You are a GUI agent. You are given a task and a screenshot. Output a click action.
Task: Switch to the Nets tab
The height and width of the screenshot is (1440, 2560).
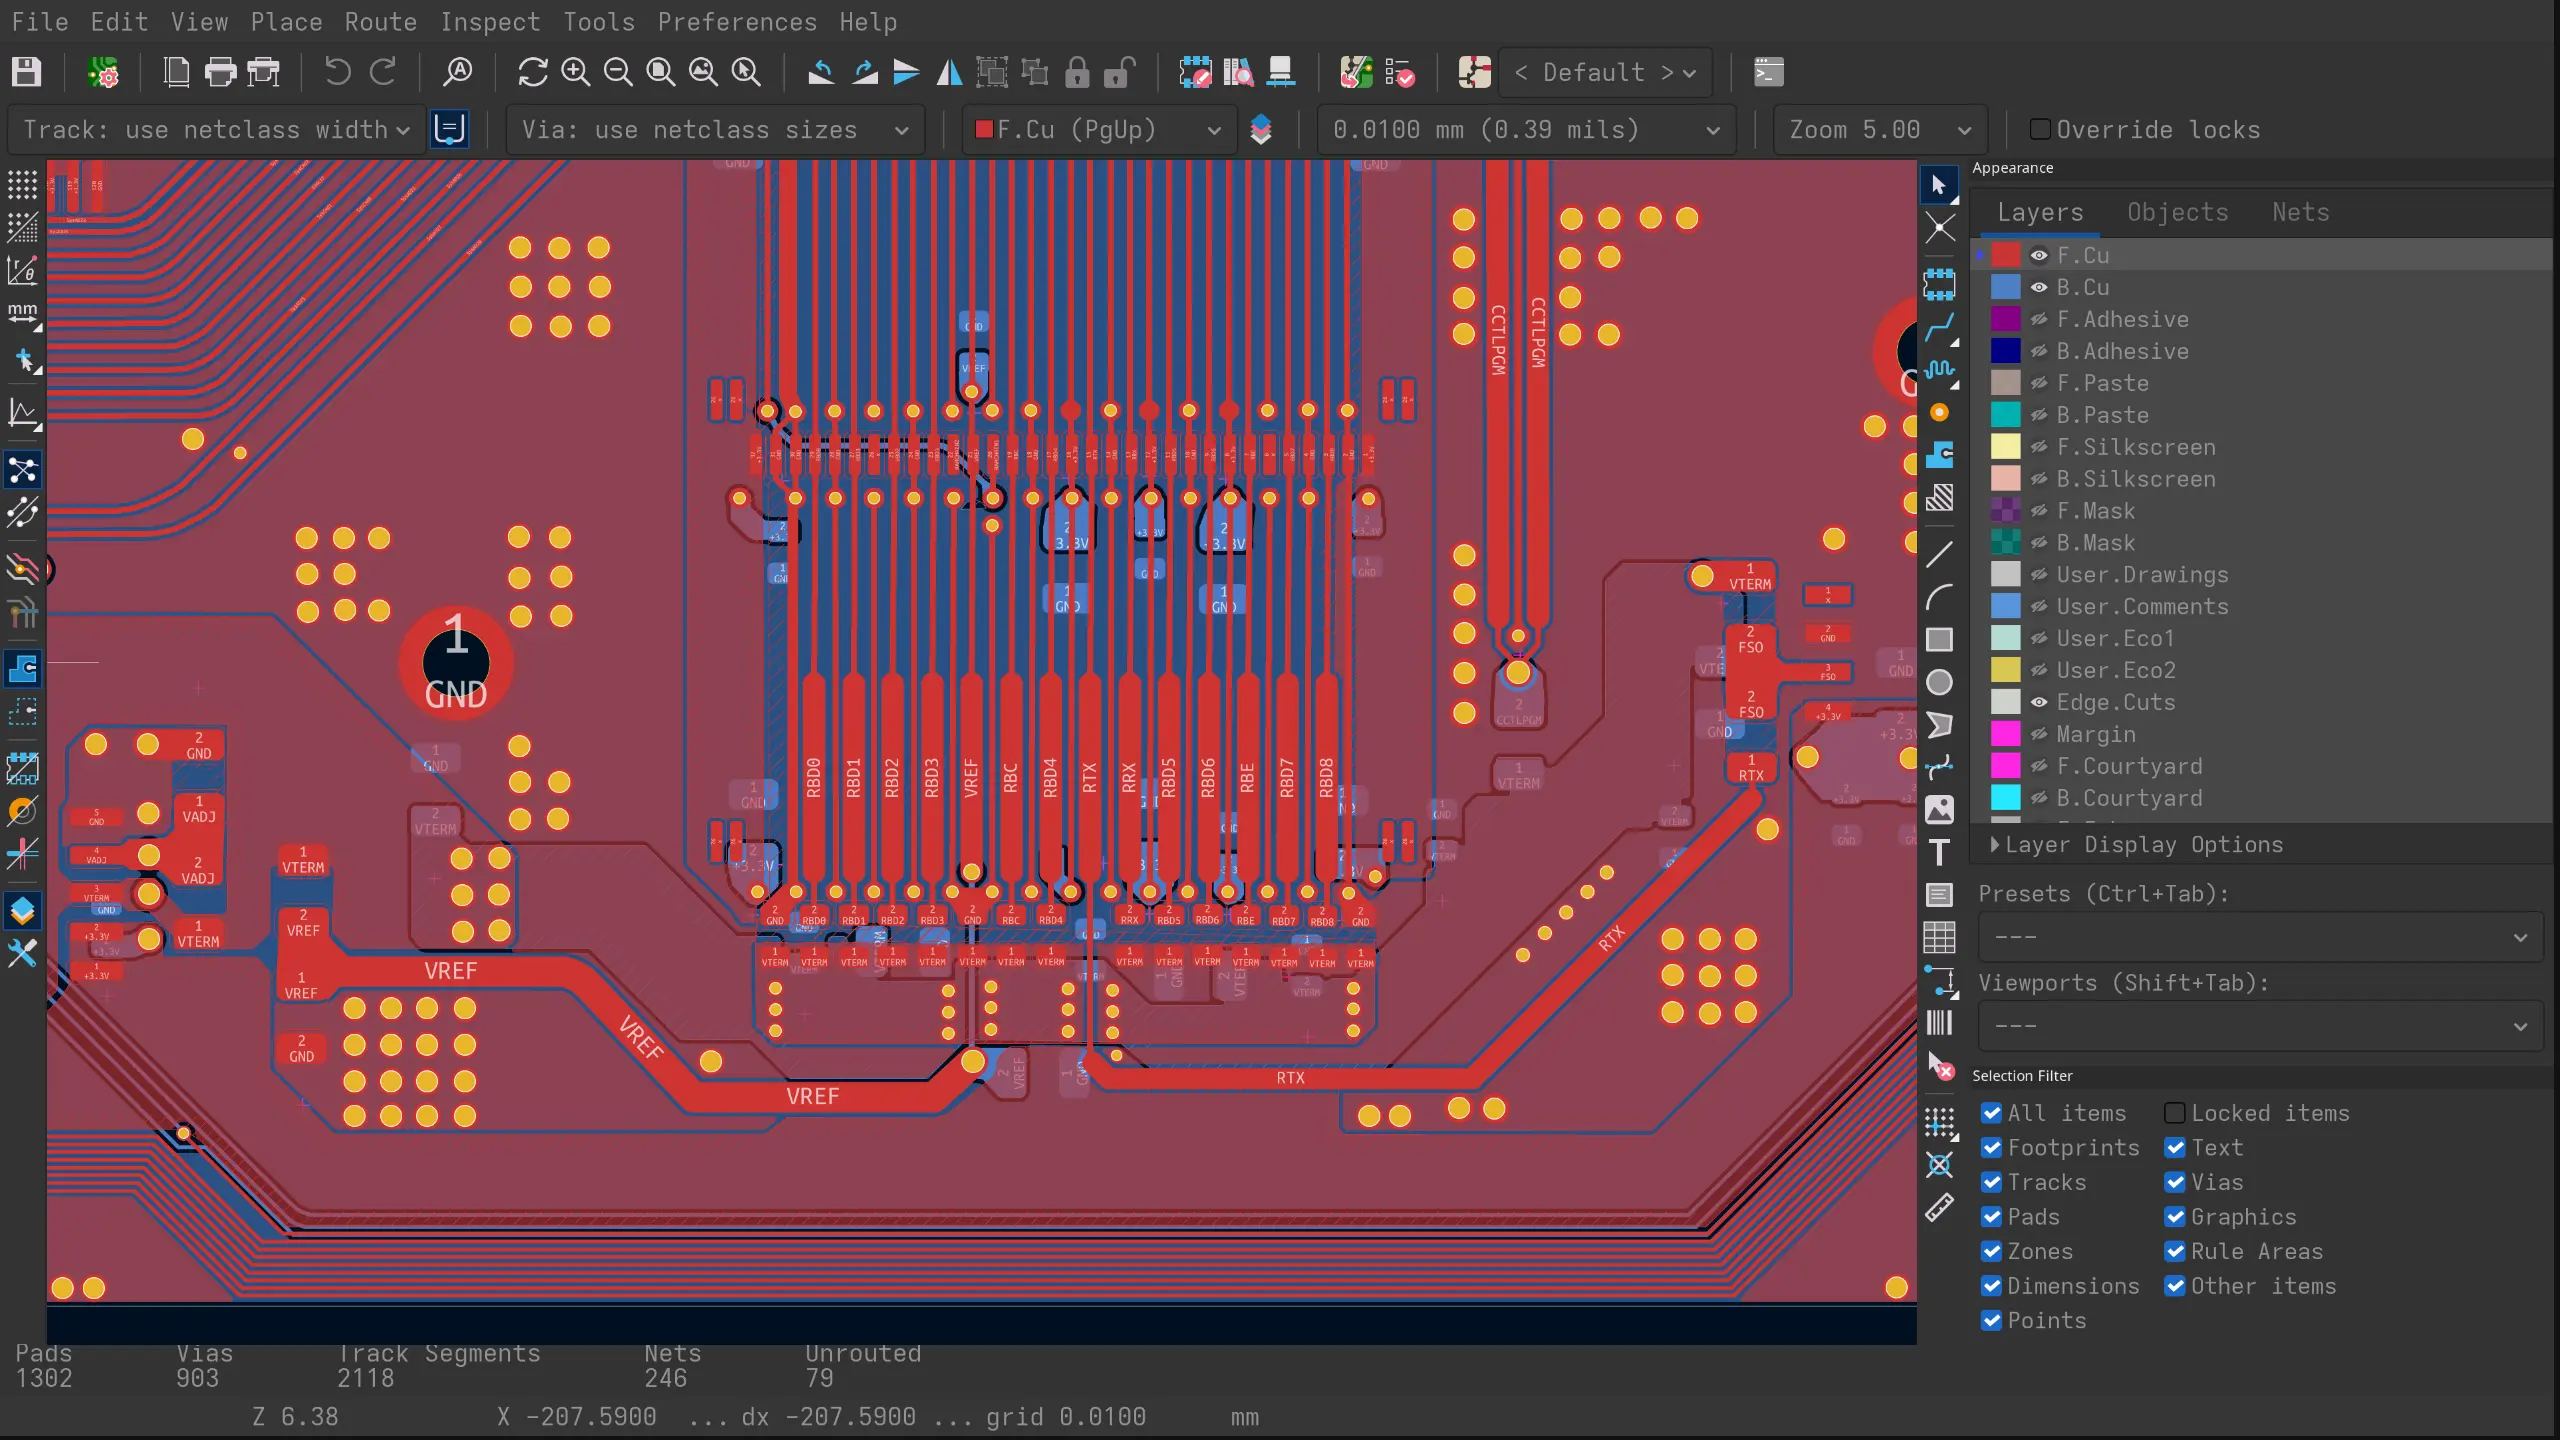2300,212
